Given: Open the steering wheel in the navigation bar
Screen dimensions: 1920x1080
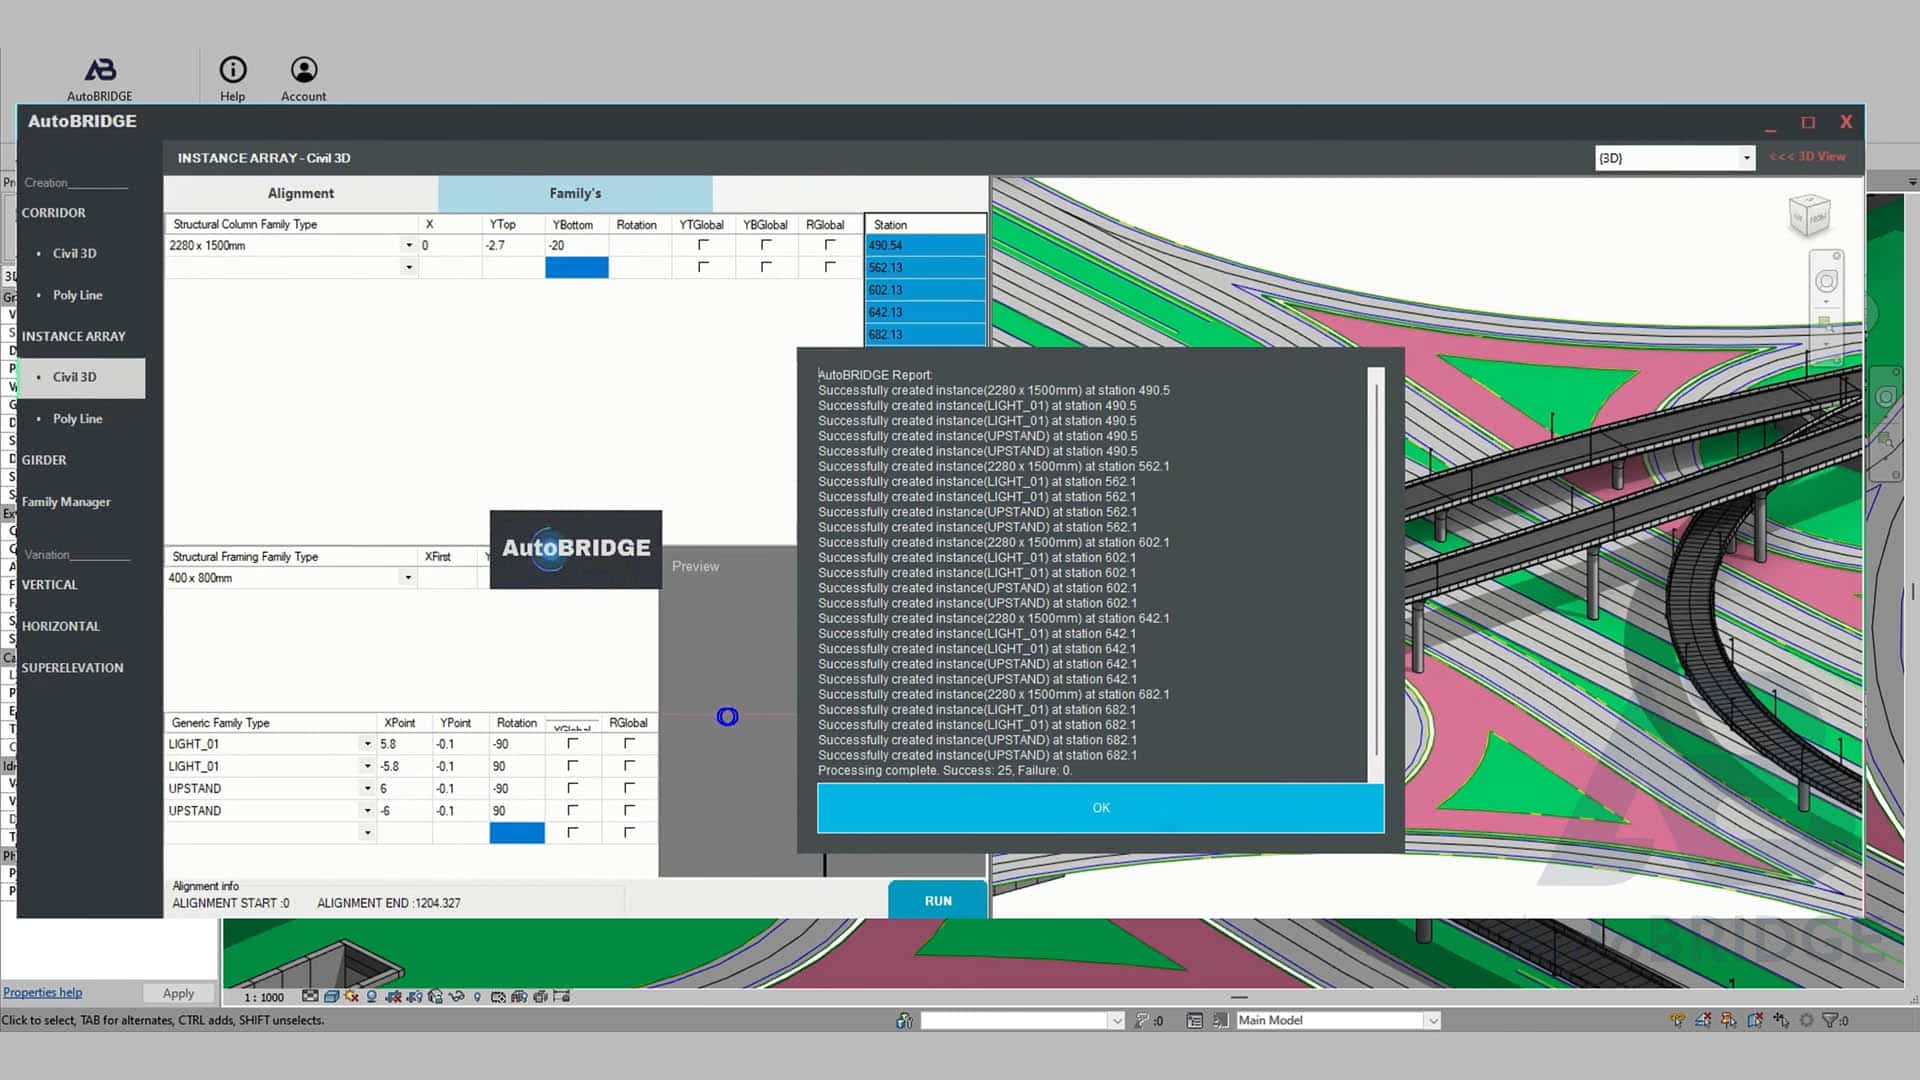Looking at the screenshot, I should 1826,282.
